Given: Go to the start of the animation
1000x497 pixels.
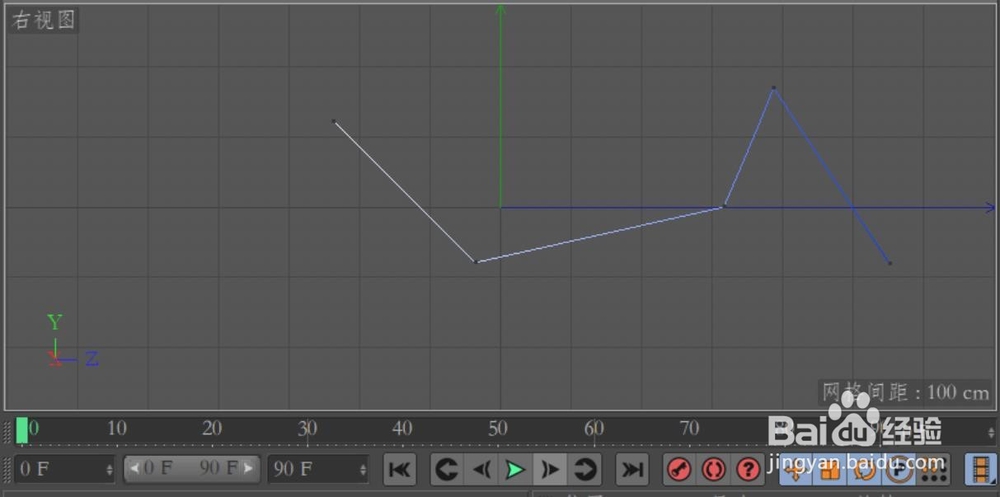Looking at the screenshot, I should [399, 470].
